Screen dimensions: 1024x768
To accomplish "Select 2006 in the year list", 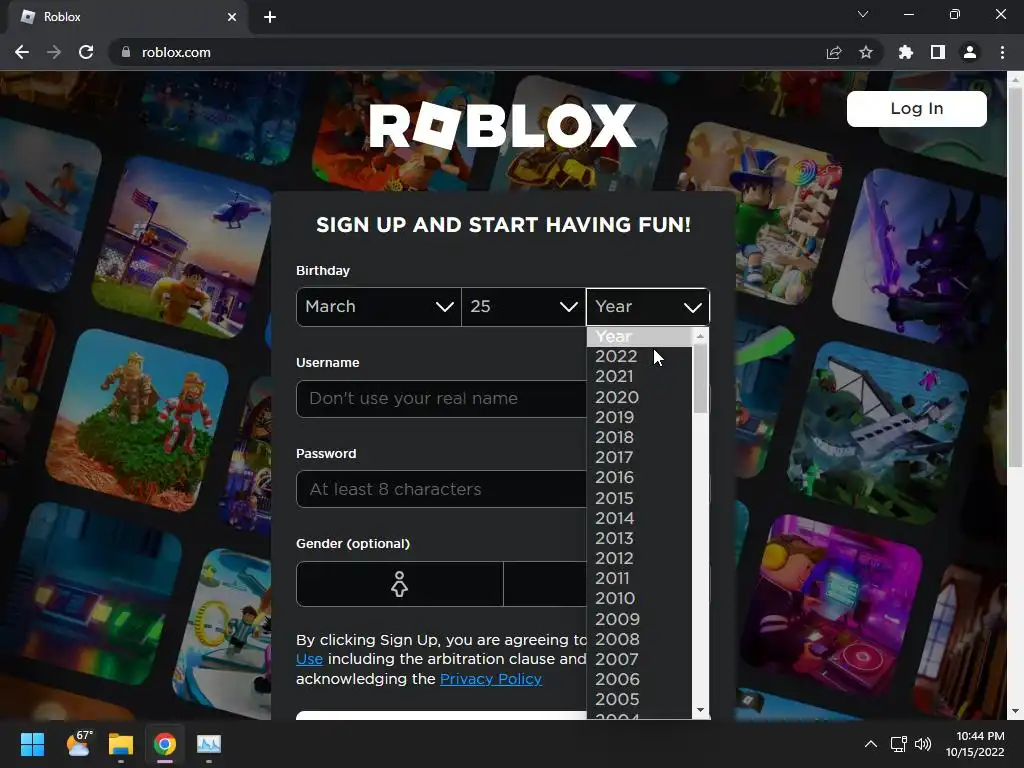I will click(x=639, y=680).
